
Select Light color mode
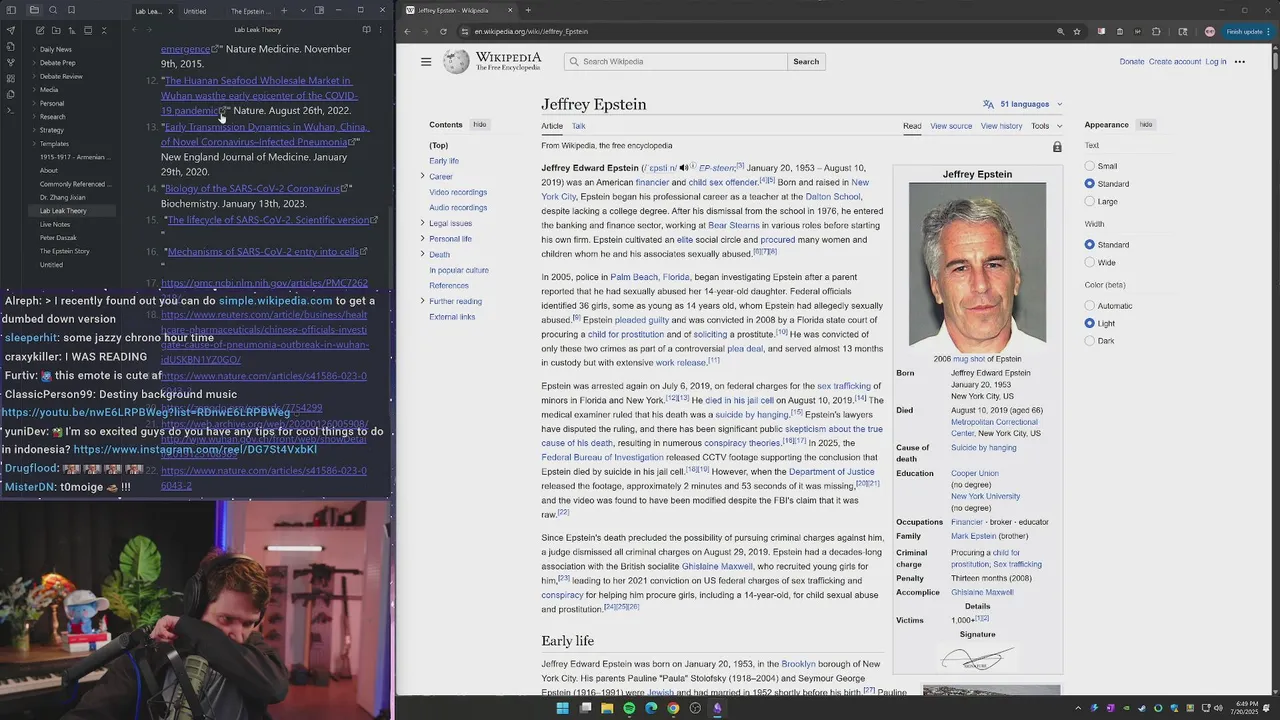click(1090, 324)
